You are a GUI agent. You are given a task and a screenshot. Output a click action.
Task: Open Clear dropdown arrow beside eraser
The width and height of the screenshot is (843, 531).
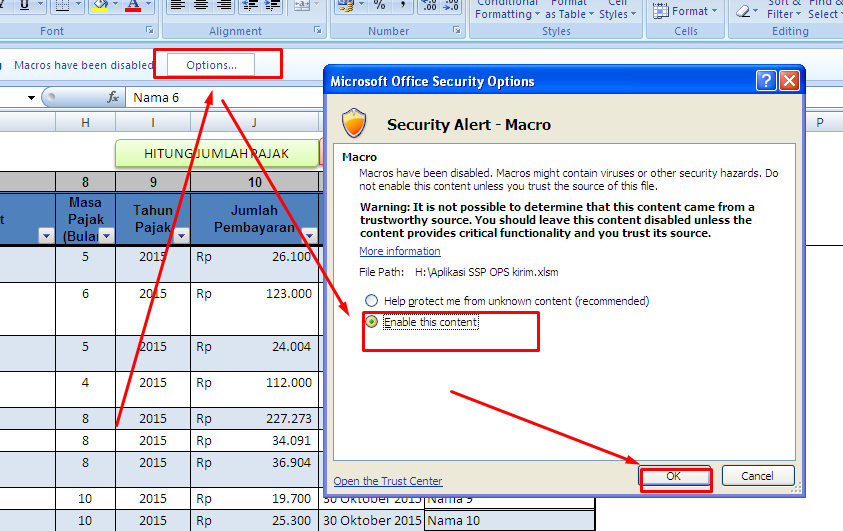click(756, 11)
